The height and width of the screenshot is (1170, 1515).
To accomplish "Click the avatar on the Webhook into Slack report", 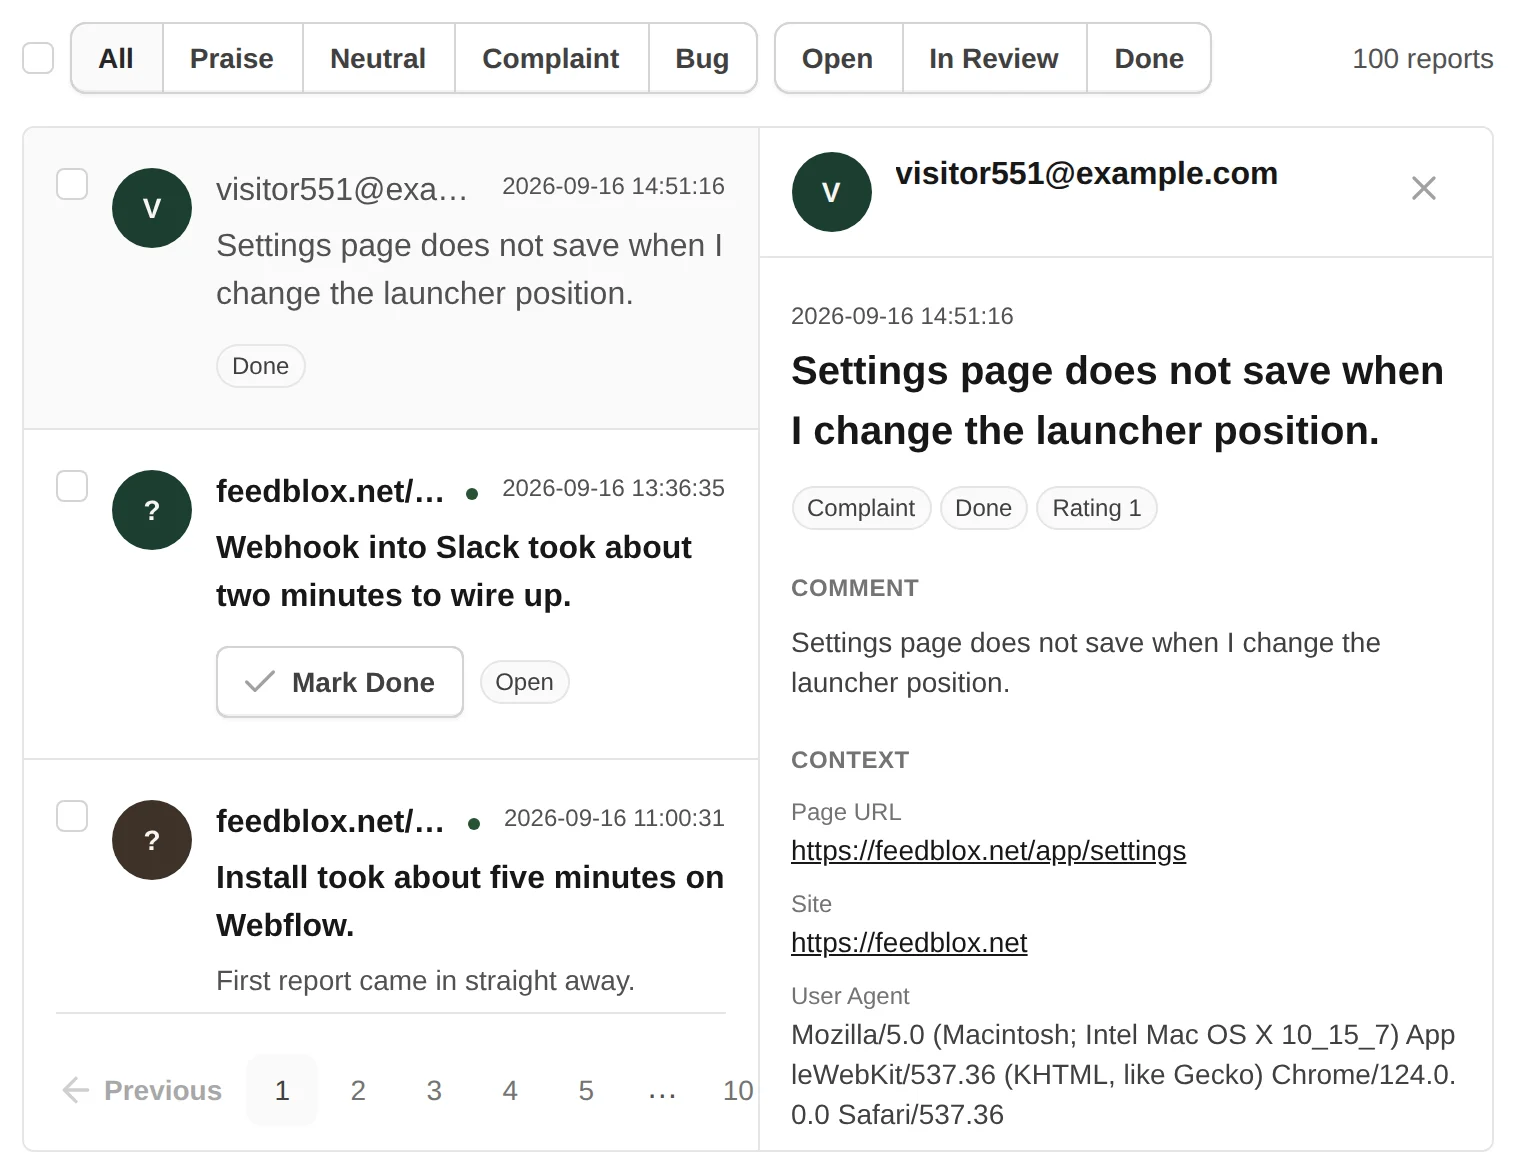I will [152, 510].
